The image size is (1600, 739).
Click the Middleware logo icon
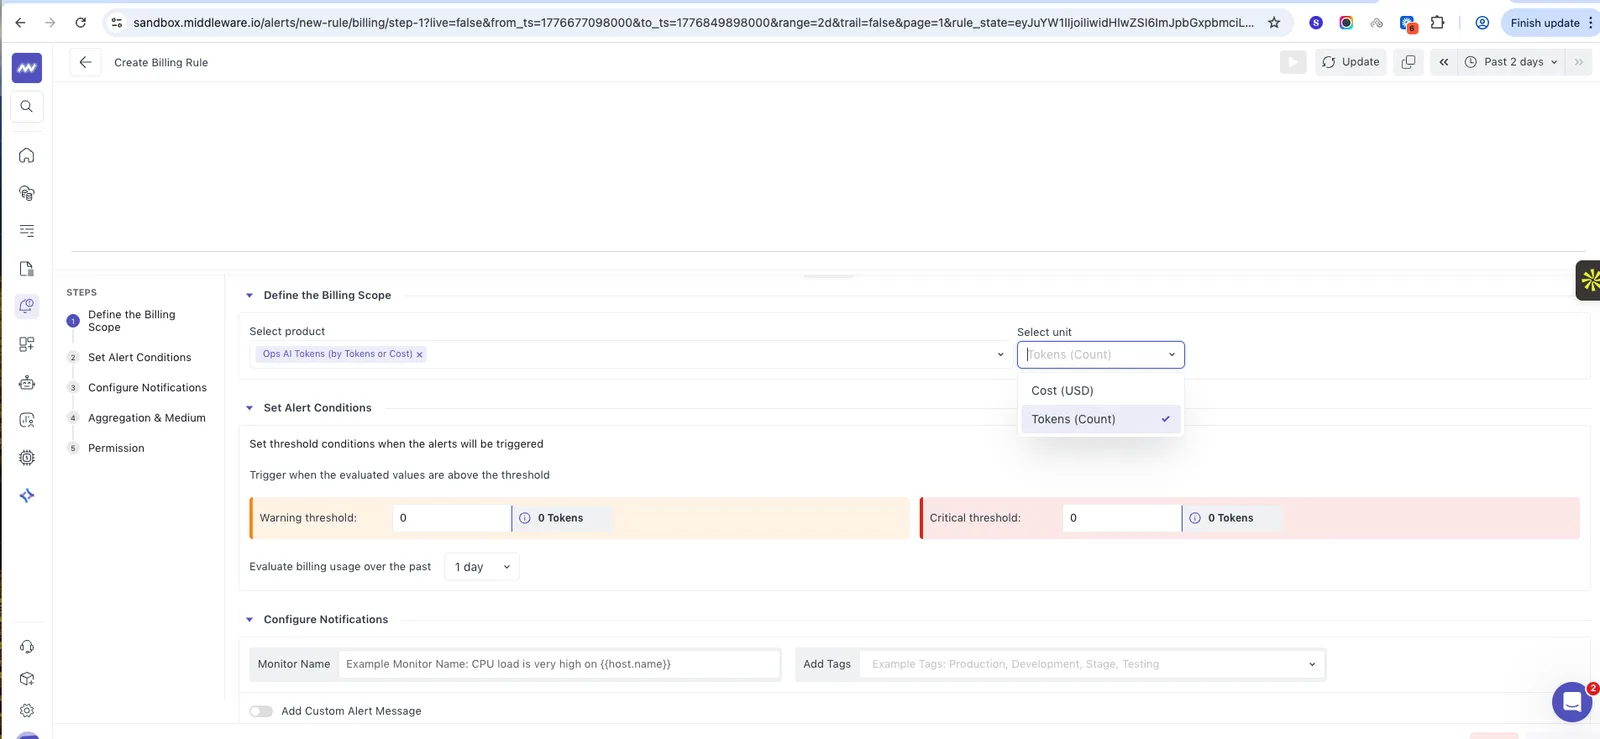point(27,68)
